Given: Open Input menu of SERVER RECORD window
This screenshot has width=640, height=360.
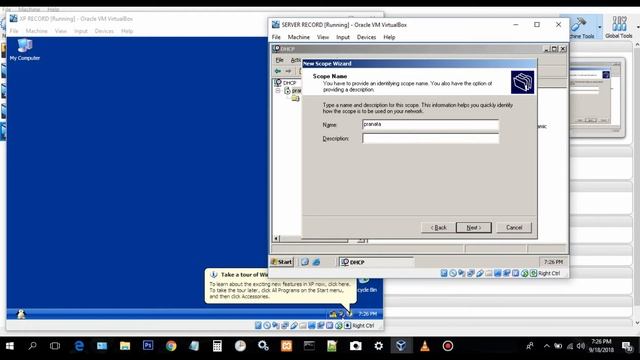Looking at the screenshot, I should (x=343, y=37).
